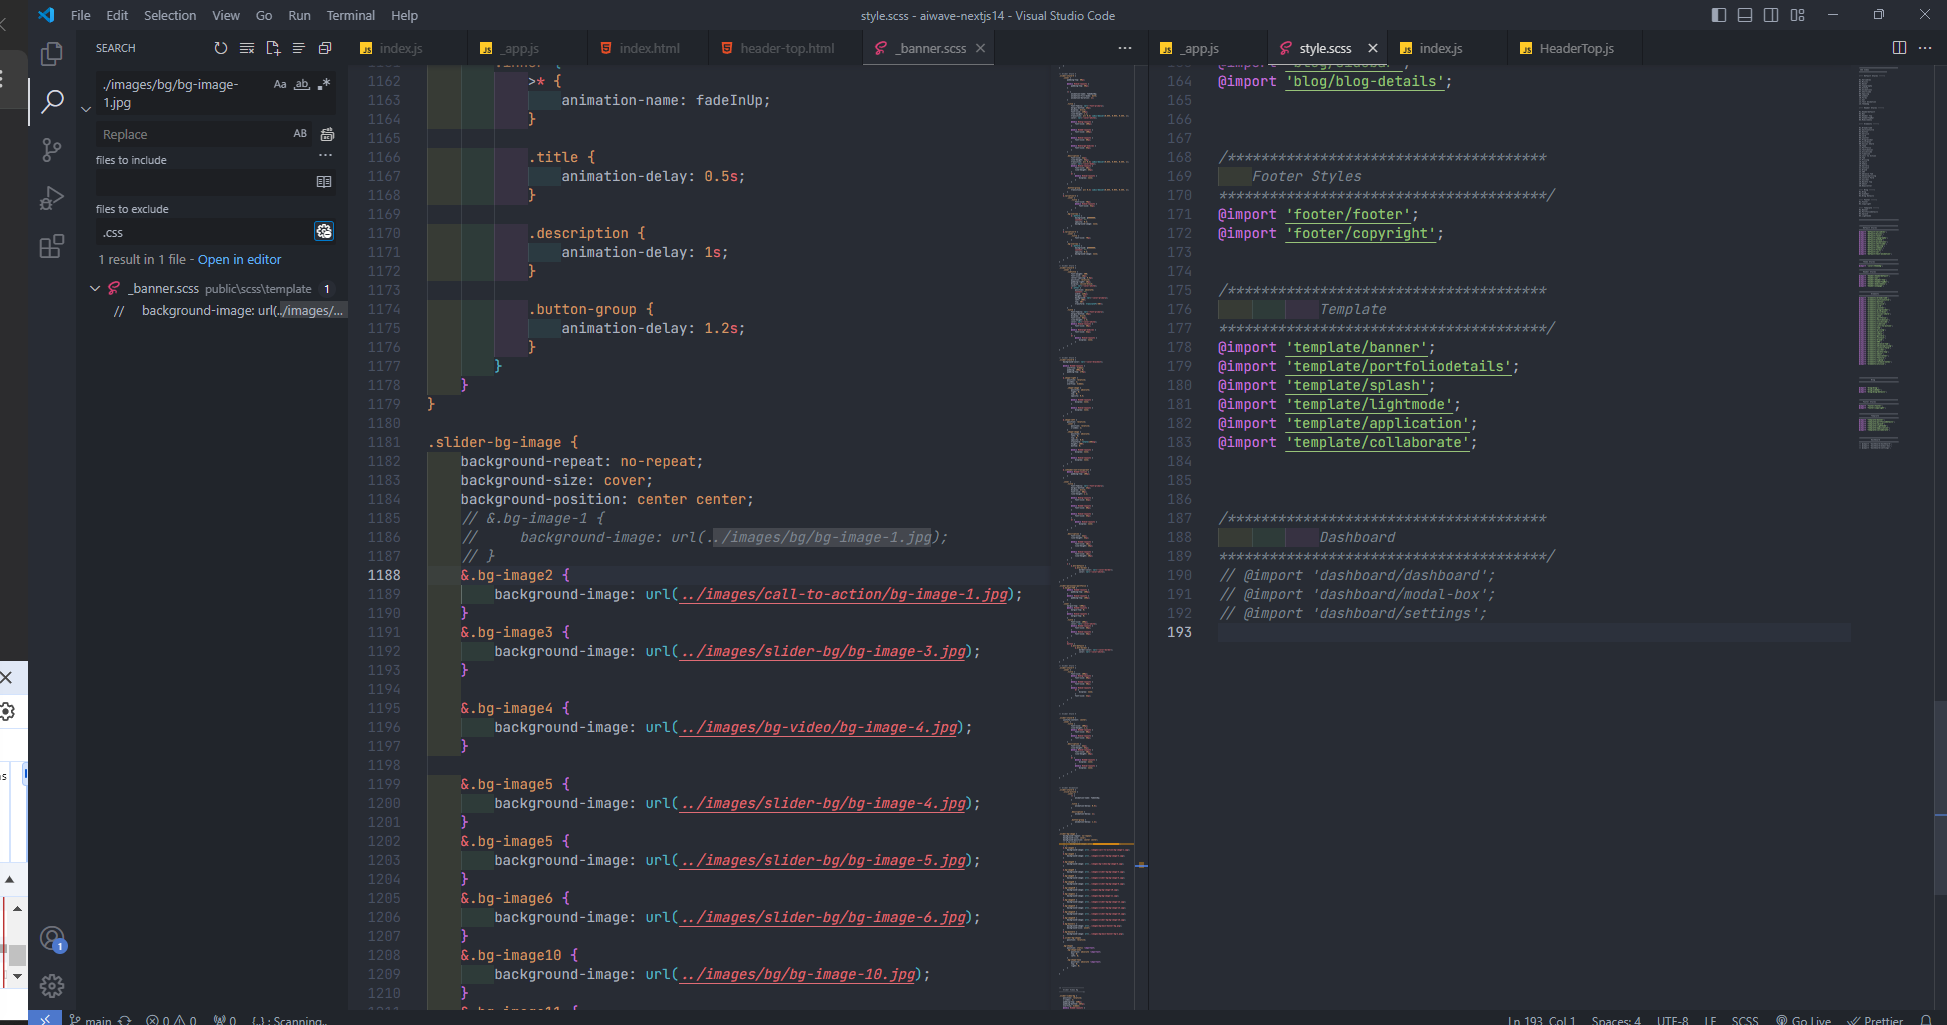Screen dimensions: 1947x1025
Task: Open the Manage gear in activity bar
Action: (x=52, y=986)
